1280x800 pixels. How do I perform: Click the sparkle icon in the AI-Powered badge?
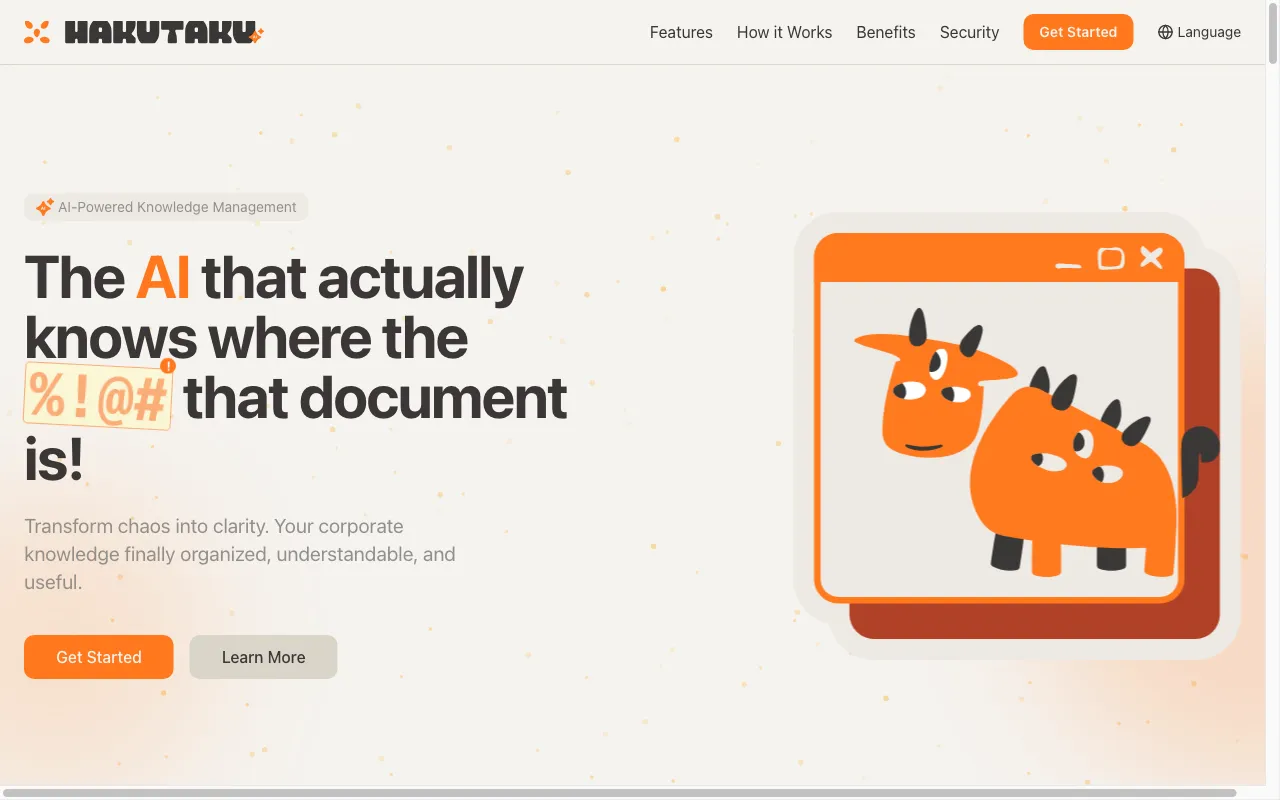(x=44, y=207)
